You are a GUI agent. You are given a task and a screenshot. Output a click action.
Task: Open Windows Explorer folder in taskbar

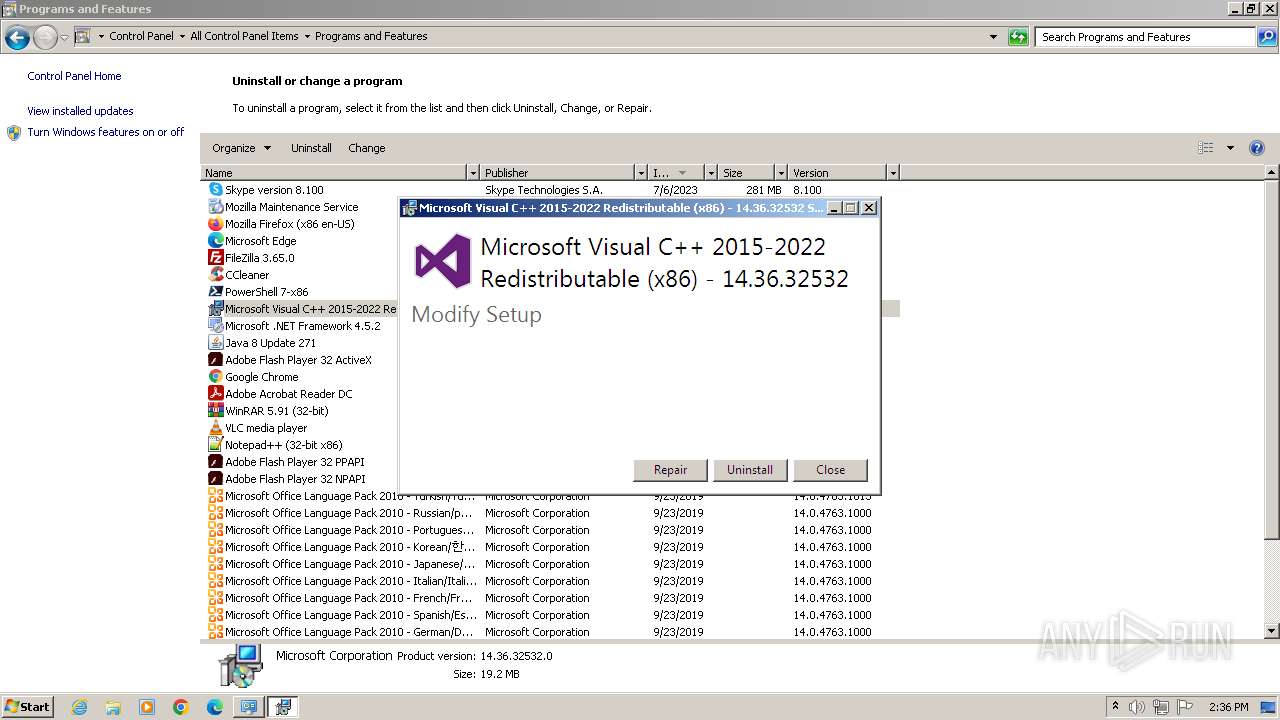113,707
